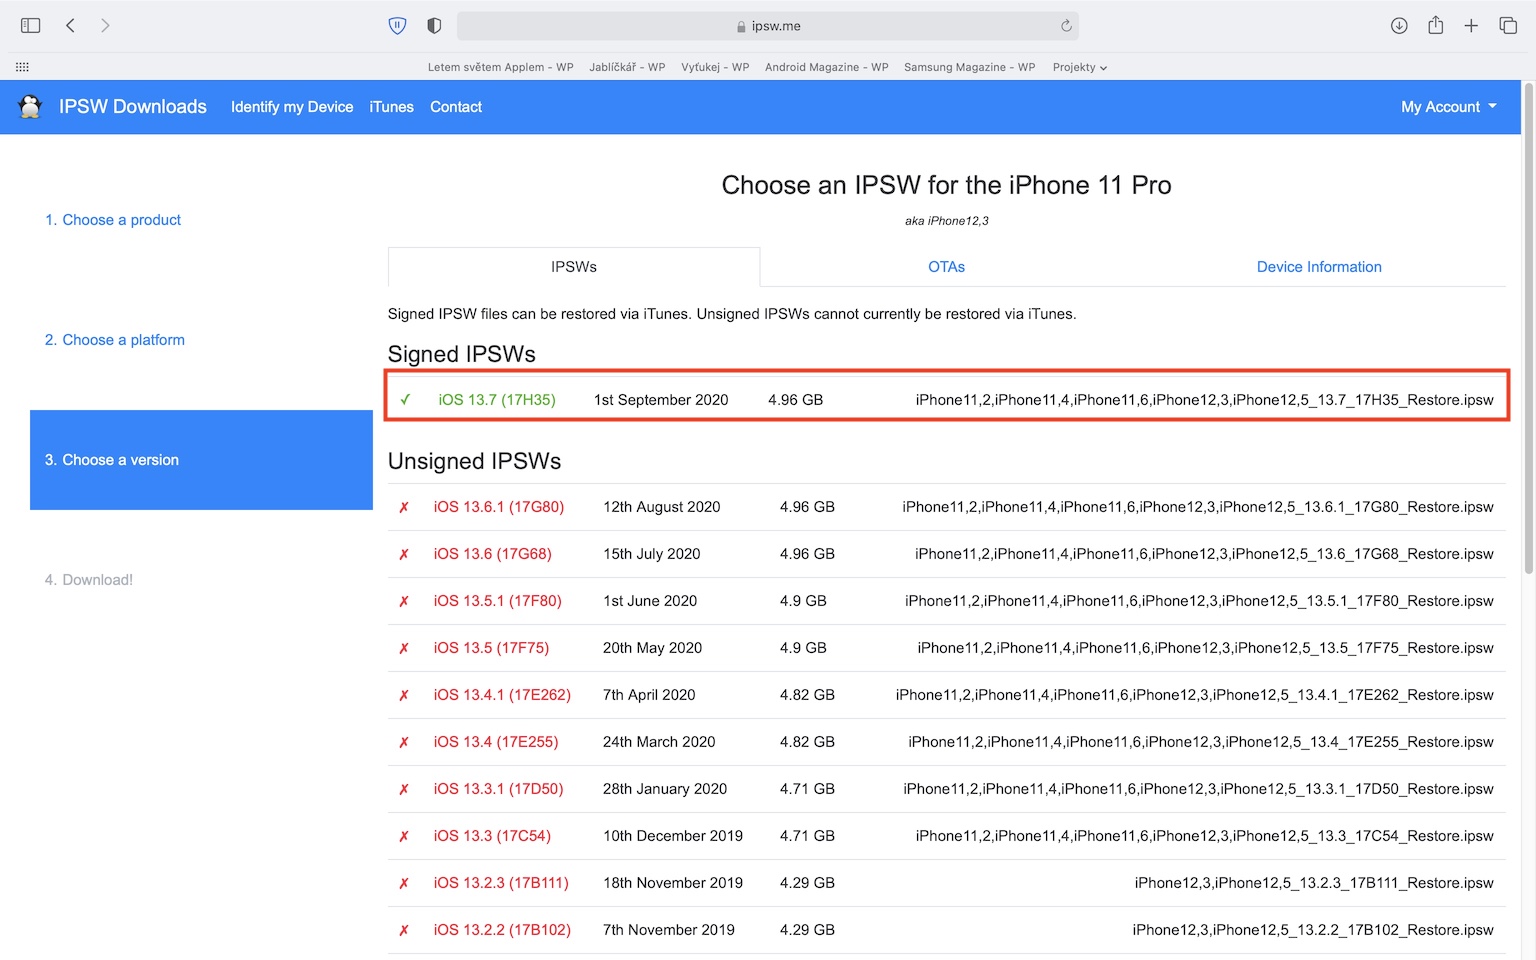Show the tab overview icon
This screenshot has height=960, width=1536.
[x=1508, y=26]
